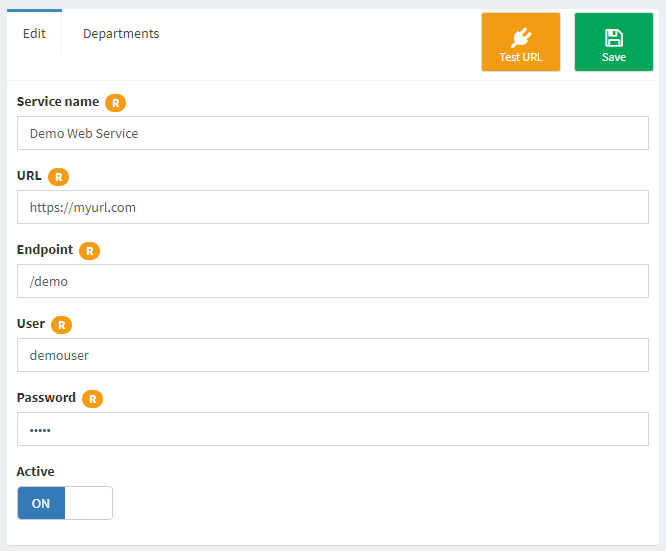This screenshot has height=551, width=666.
Task: Click the required badge next to Password
Action: point(93,398)
